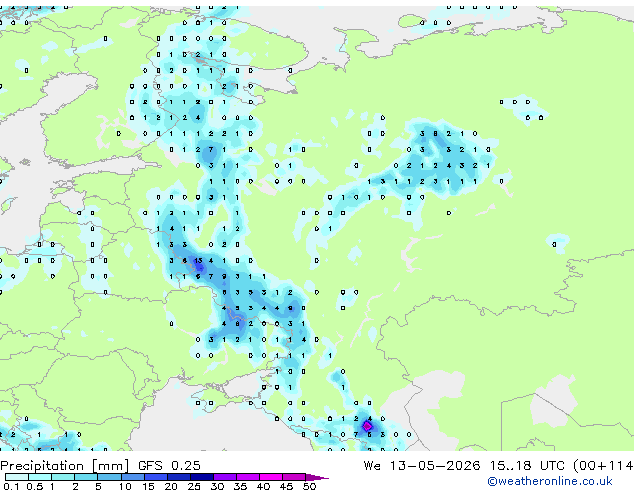Click the 45–50 mm legend swatch
The height and width of the screenshot is (490, 634).
(x=294, y=477)
